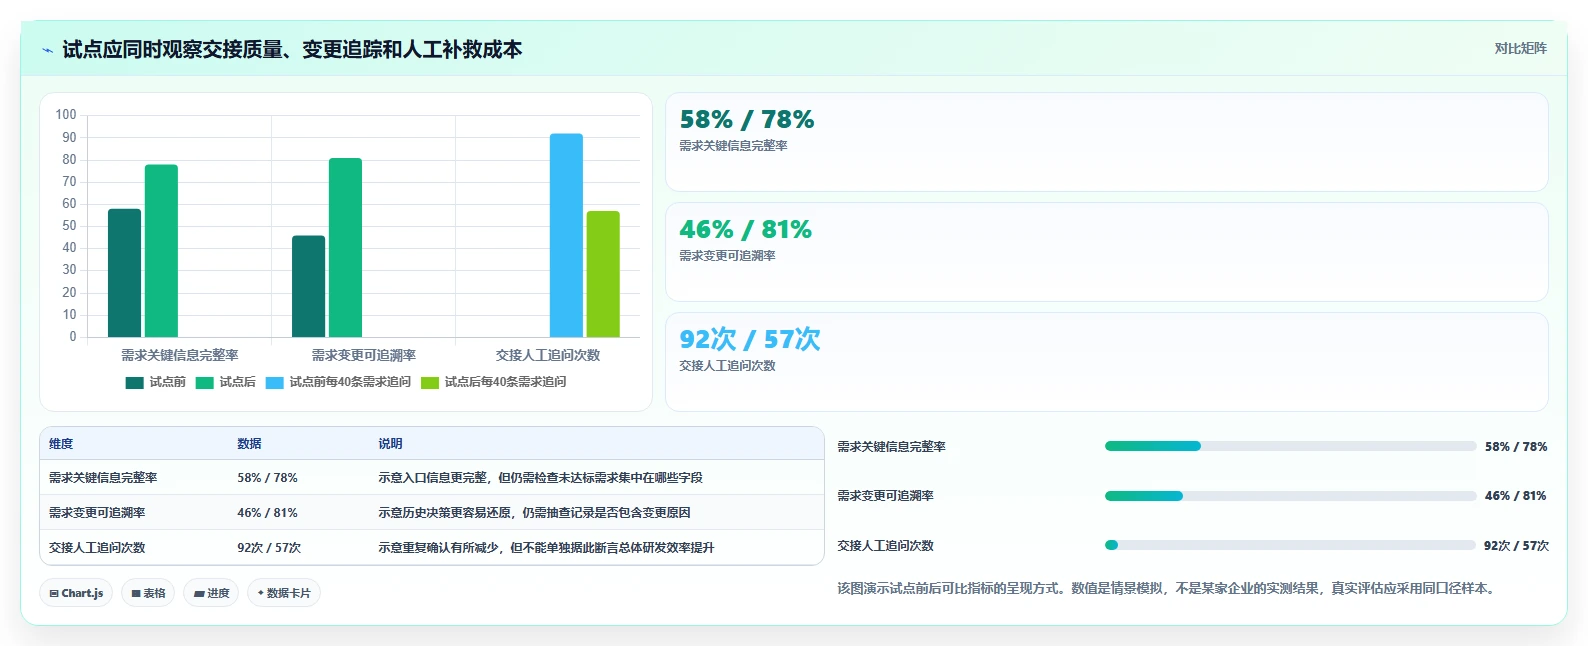This screenshot has width=1588, height=646.
Task: Click the 示意入口信息更完整 description cell
Action: point(540,478)
